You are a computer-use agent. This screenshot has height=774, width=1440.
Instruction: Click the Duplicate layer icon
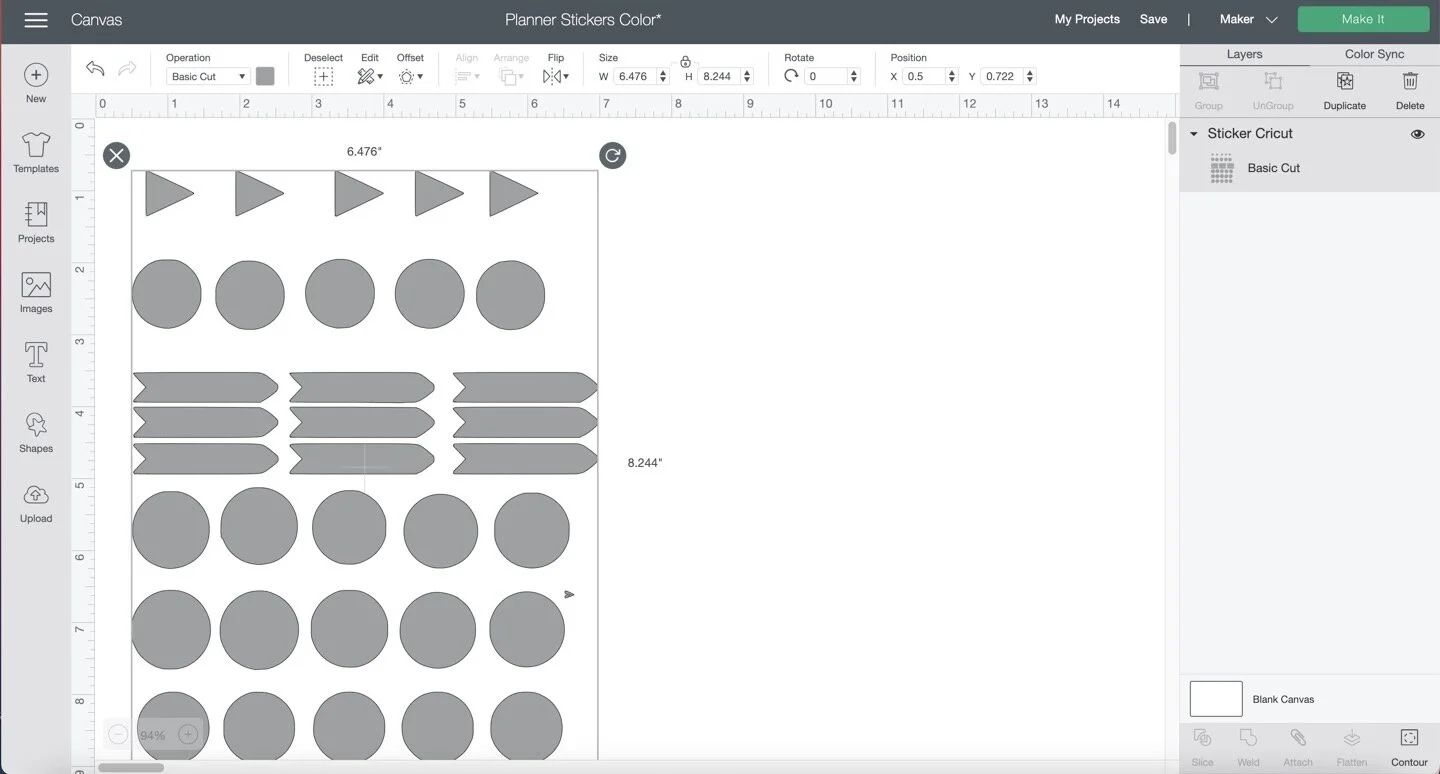tap(1344, 81)
